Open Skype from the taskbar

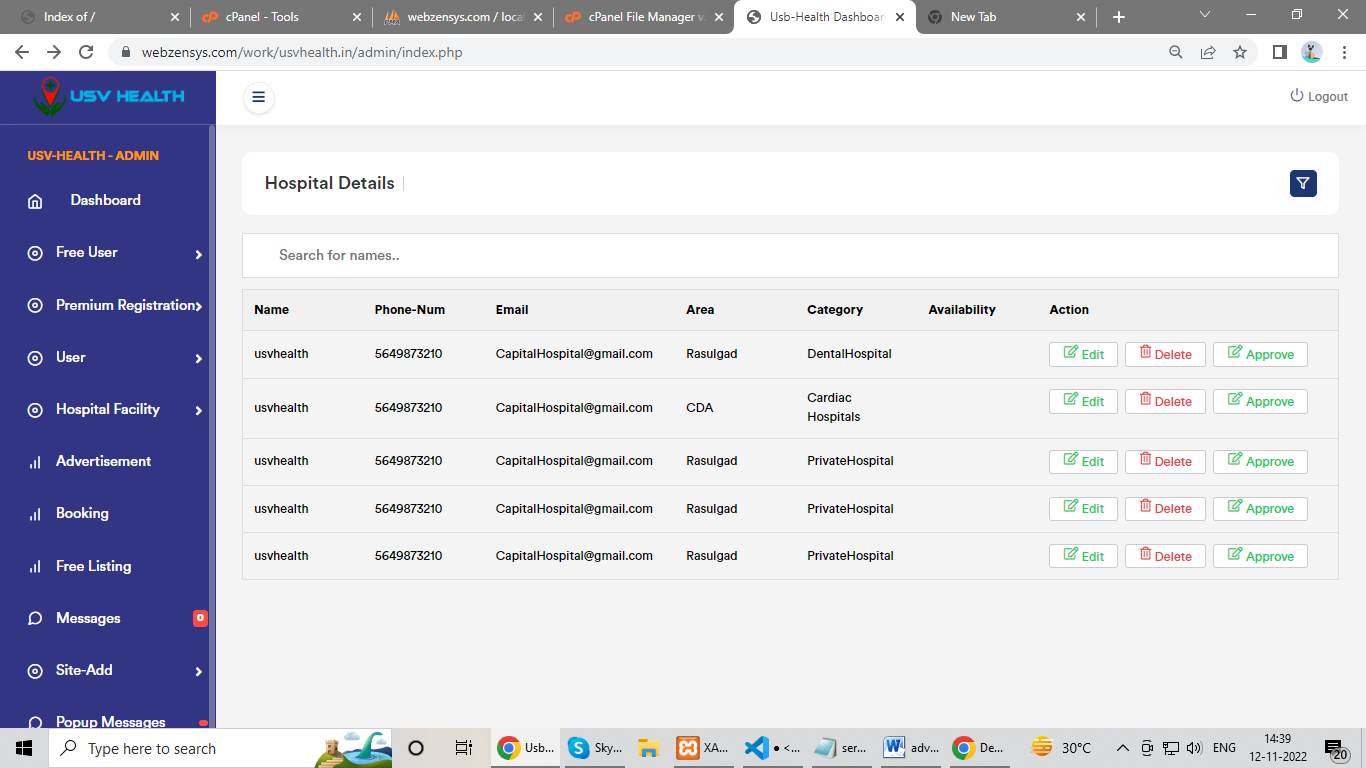click(593, 748)
